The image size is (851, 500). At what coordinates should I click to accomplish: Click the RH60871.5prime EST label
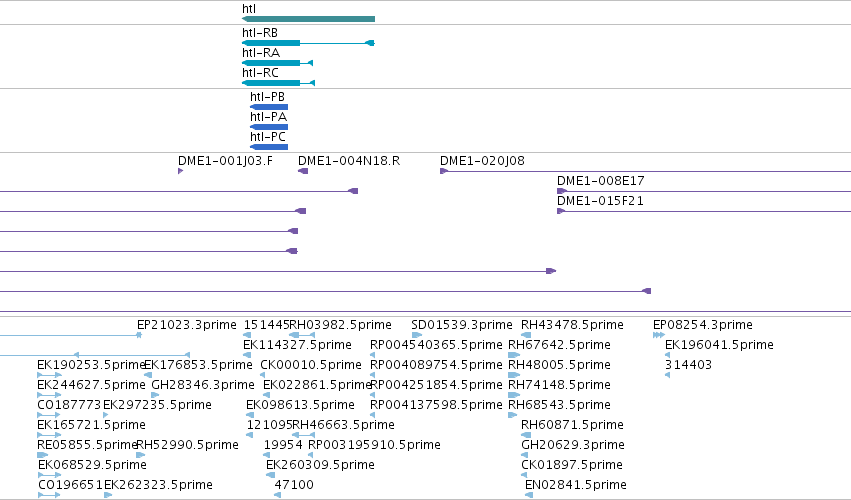[x=573, y=425]
